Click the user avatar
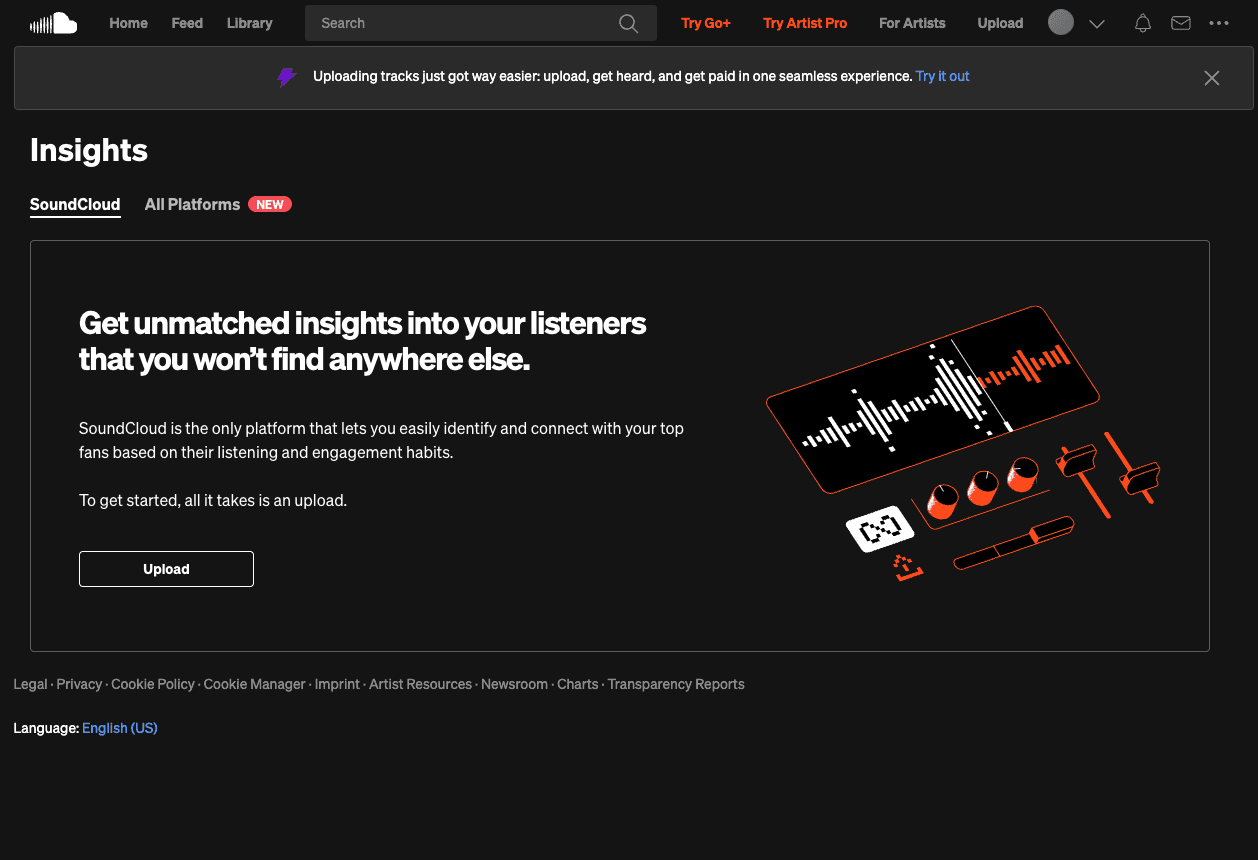 point(1061,23)
